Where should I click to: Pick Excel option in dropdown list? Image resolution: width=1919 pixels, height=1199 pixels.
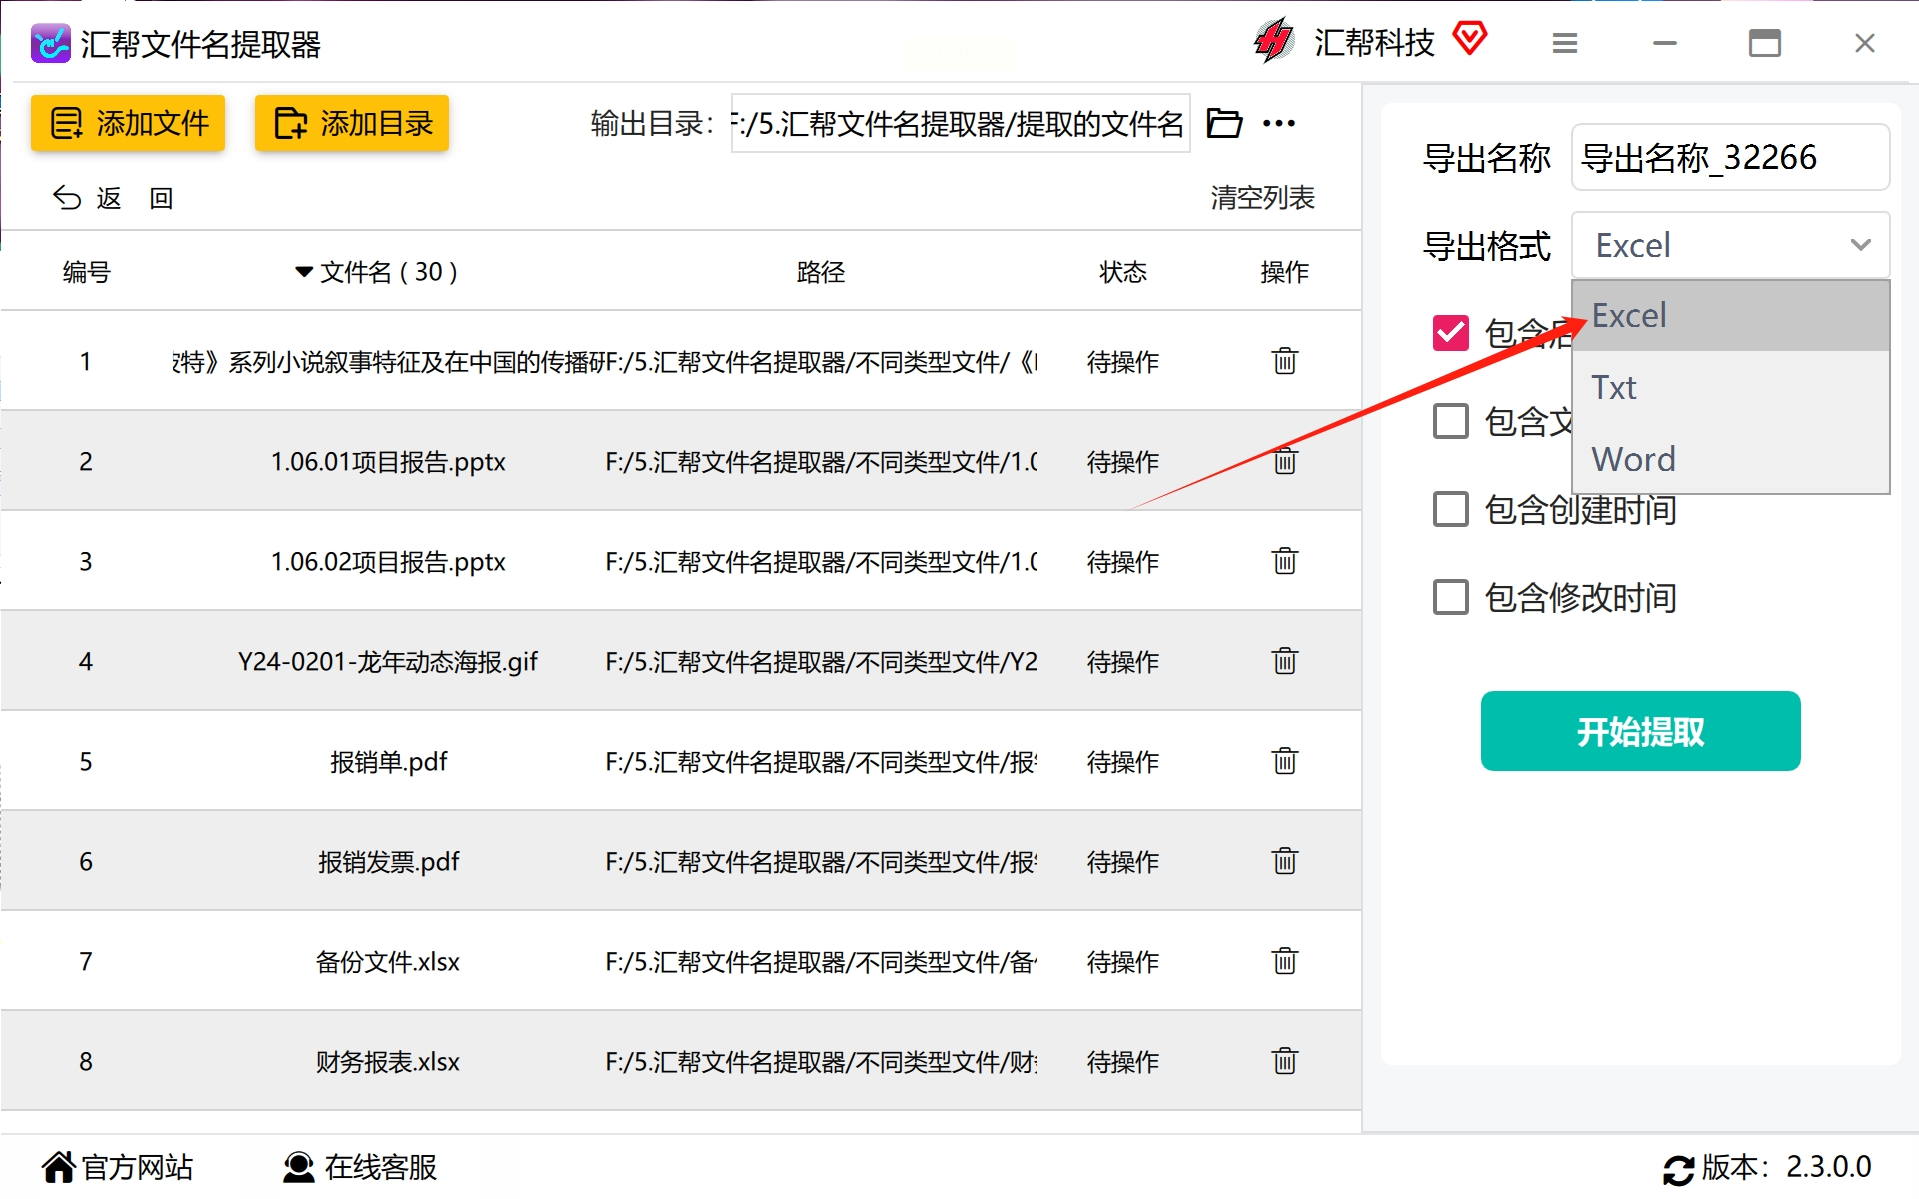[1730, 316]
